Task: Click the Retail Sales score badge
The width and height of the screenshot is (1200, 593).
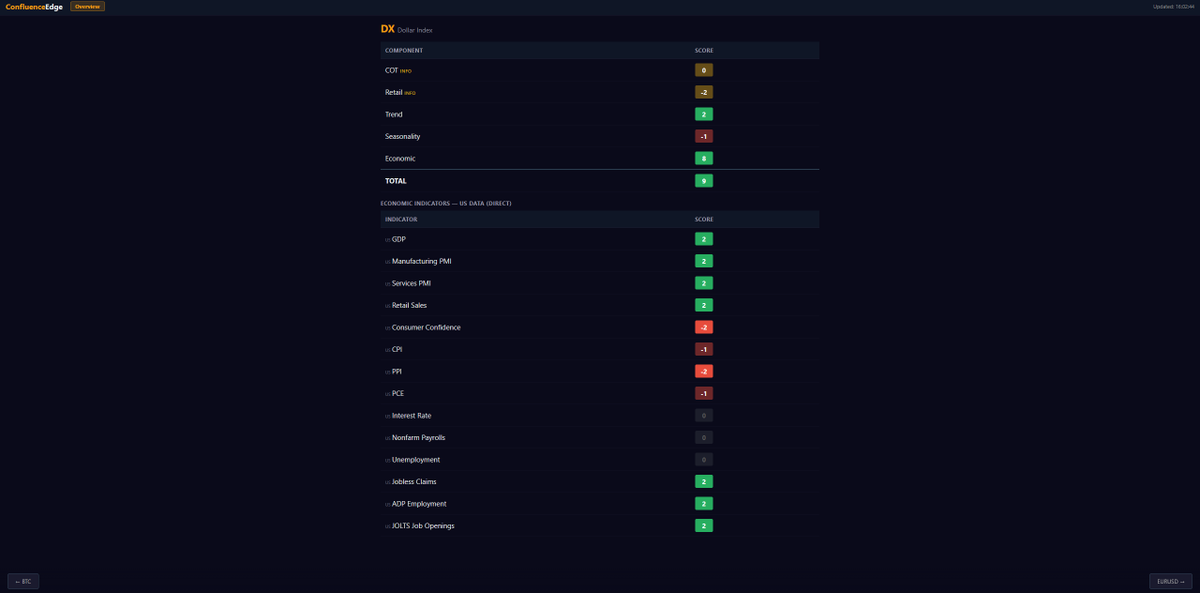Action: pyautogui.click(x=704, y=305)
